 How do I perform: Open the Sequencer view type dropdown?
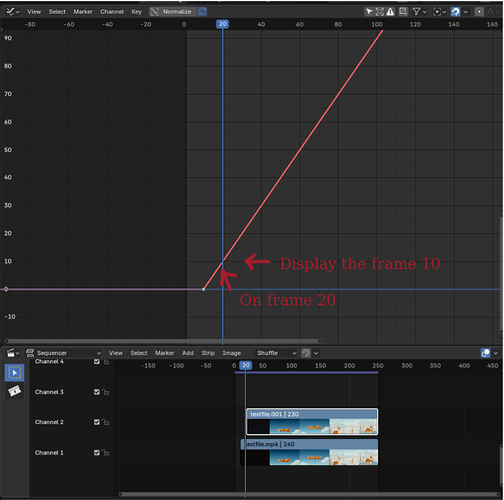pos(63,353)
